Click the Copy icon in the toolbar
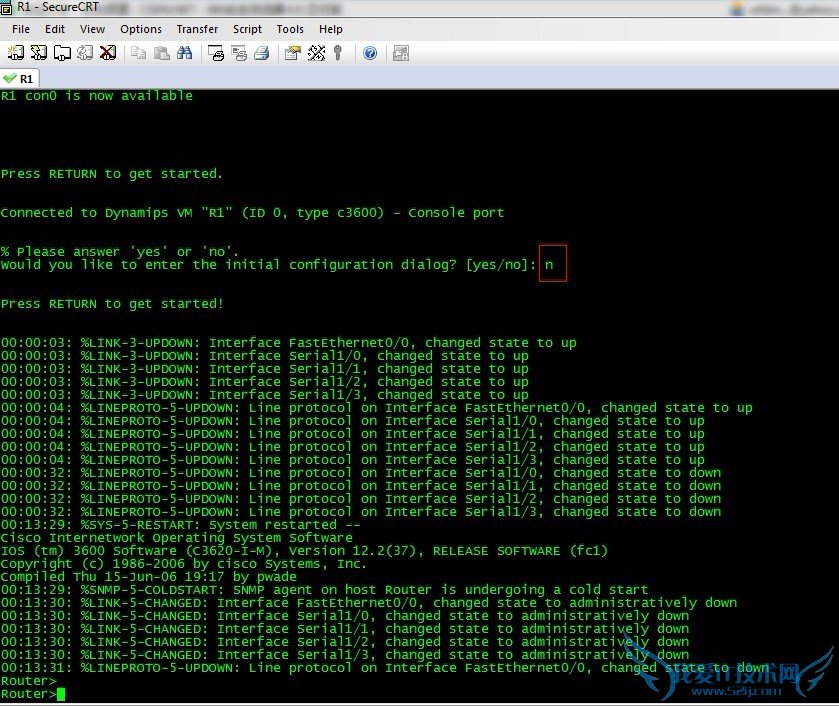The width and height of the screenshot is (839, 706). [x=138, y=53]
